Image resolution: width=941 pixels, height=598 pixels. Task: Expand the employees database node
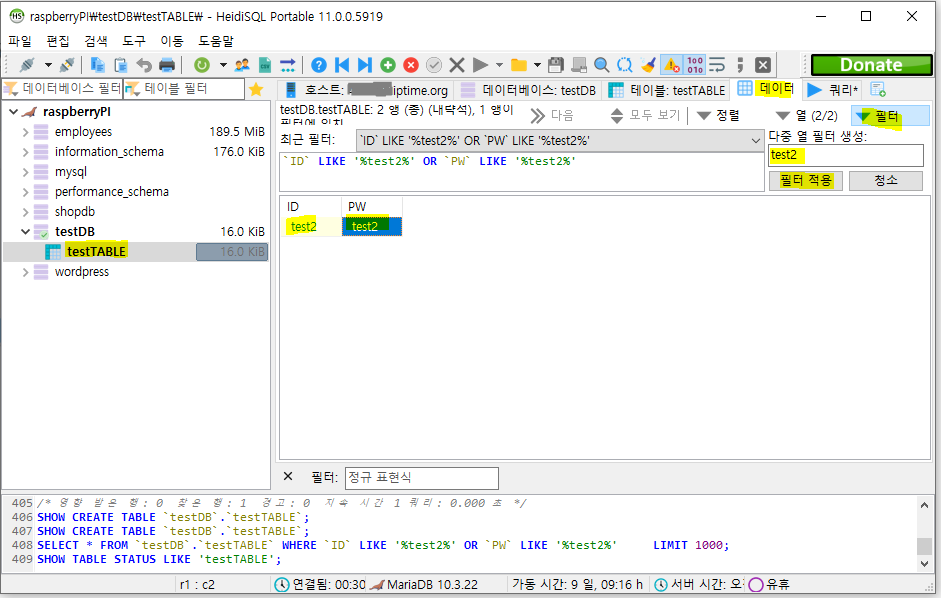point(25,132)
